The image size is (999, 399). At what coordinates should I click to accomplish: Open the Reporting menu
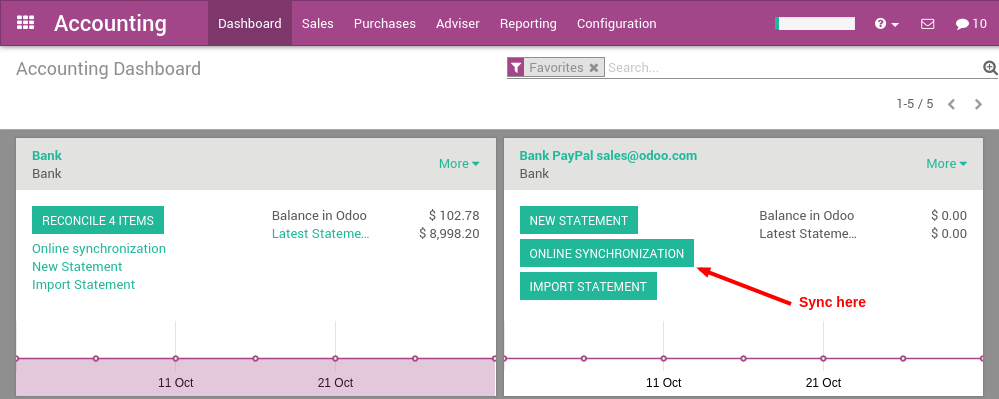(x=528, y=24)
